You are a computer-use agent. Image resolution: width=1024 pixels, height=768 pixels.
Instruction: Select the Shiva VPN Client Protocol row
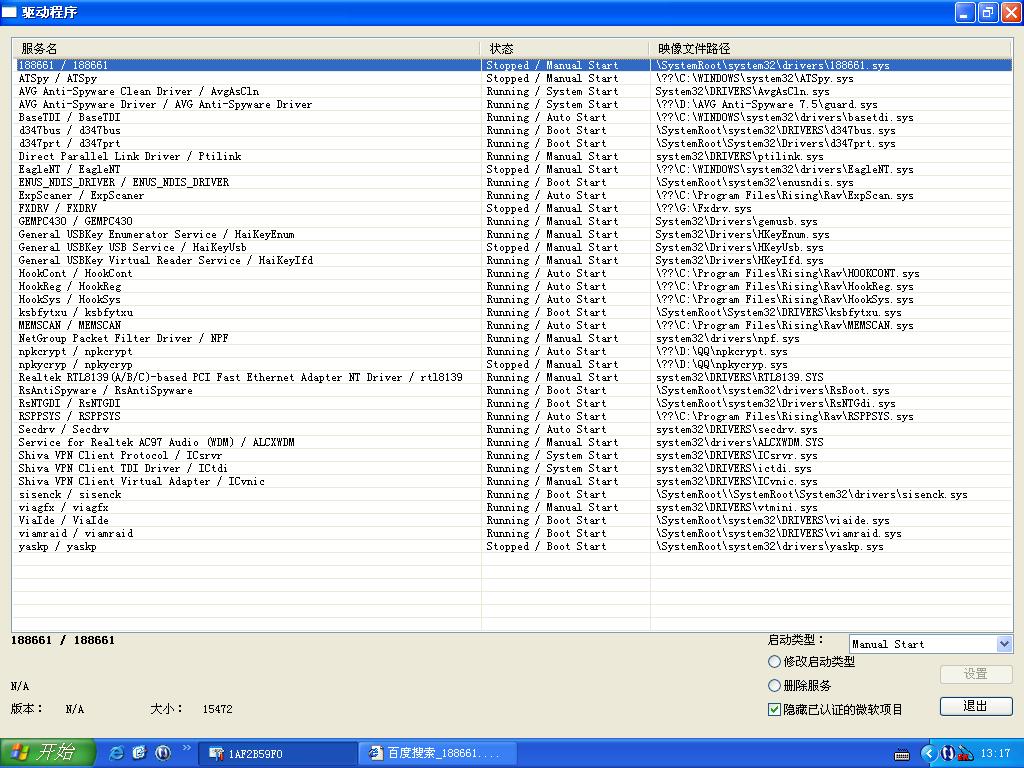pyautogui.click(x=118, y=456)
